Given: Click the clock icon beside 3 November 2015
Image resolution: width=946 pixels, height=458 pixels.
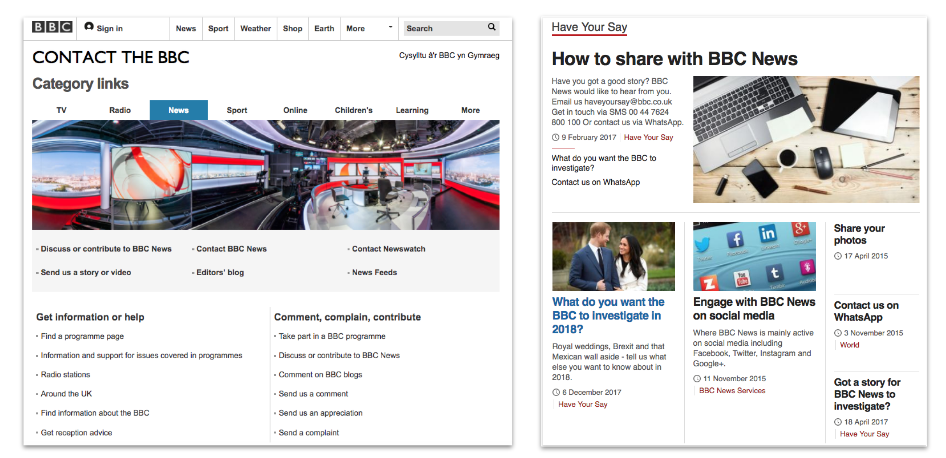Looking at the screenshot, I should (x=837, y=333).
